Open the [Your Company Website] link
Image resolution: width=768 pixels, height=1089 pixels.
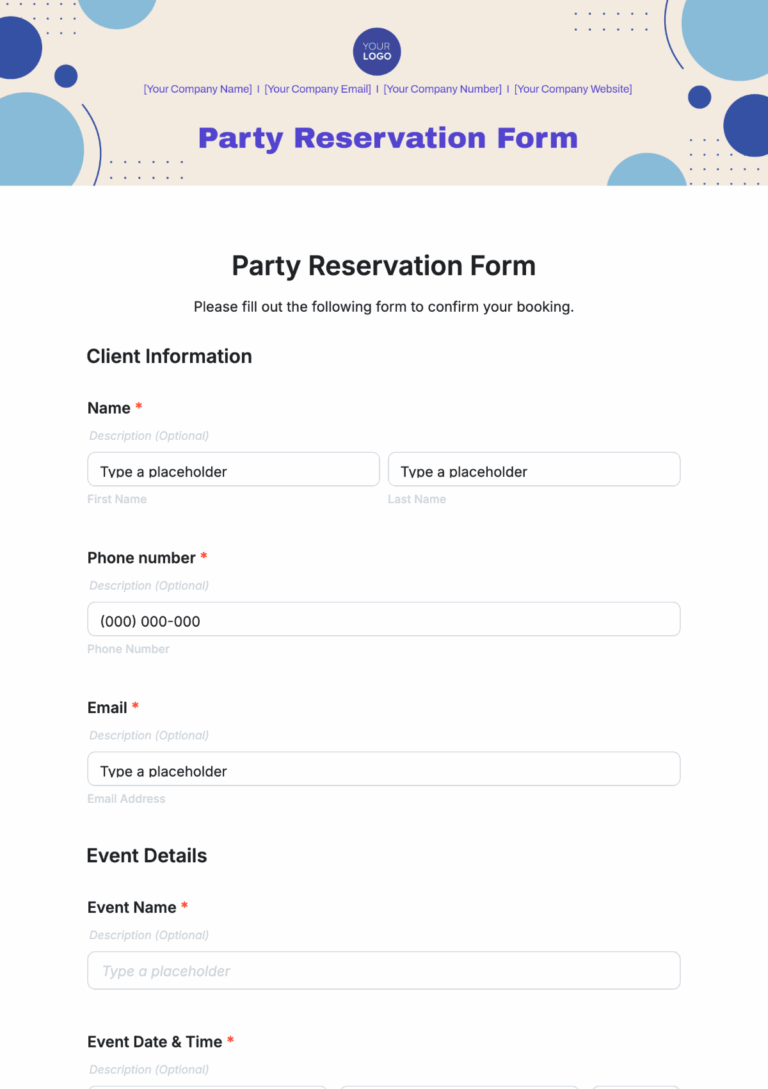(x=573, y=89)
